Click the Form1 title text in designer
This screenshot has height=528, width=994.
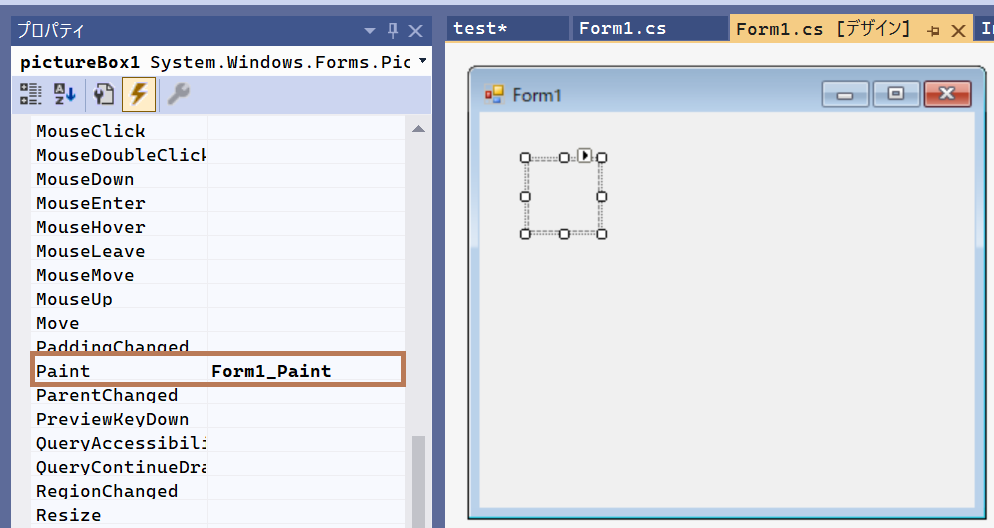tap(536, 95)
